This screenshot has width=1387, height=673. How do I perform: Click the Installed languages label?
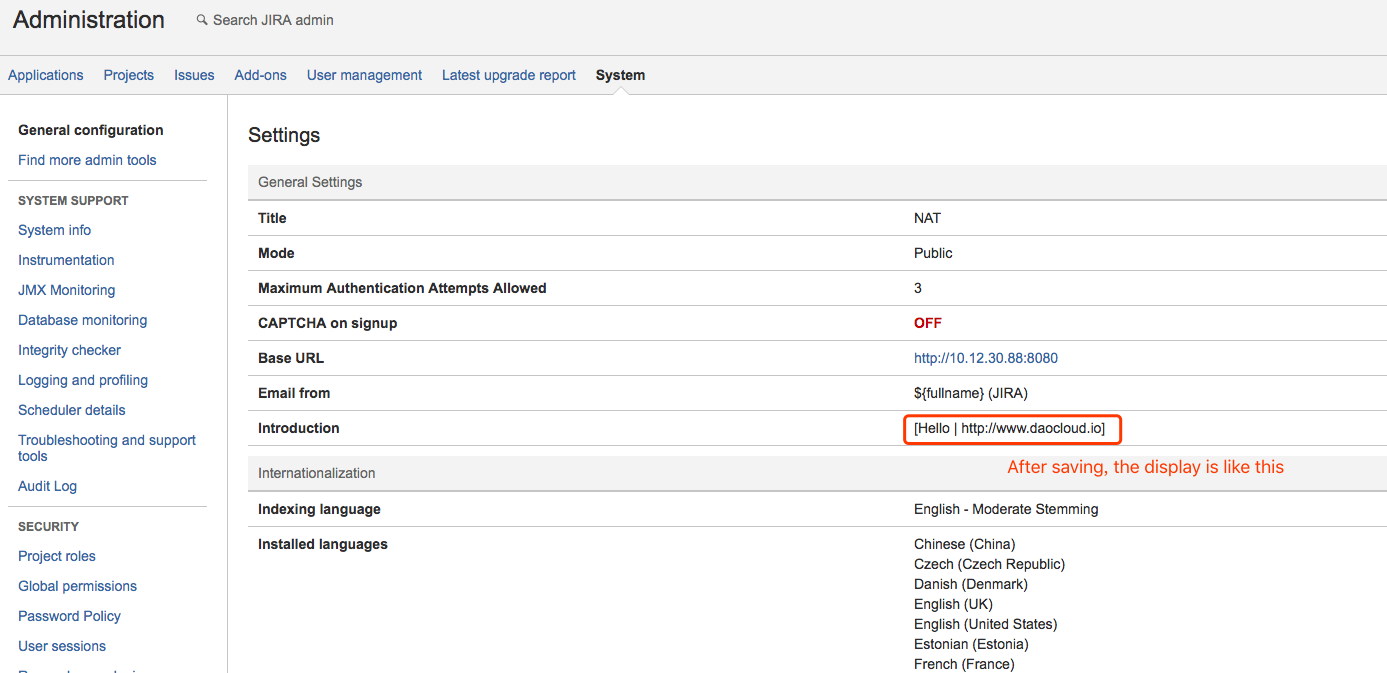[323, 544]
